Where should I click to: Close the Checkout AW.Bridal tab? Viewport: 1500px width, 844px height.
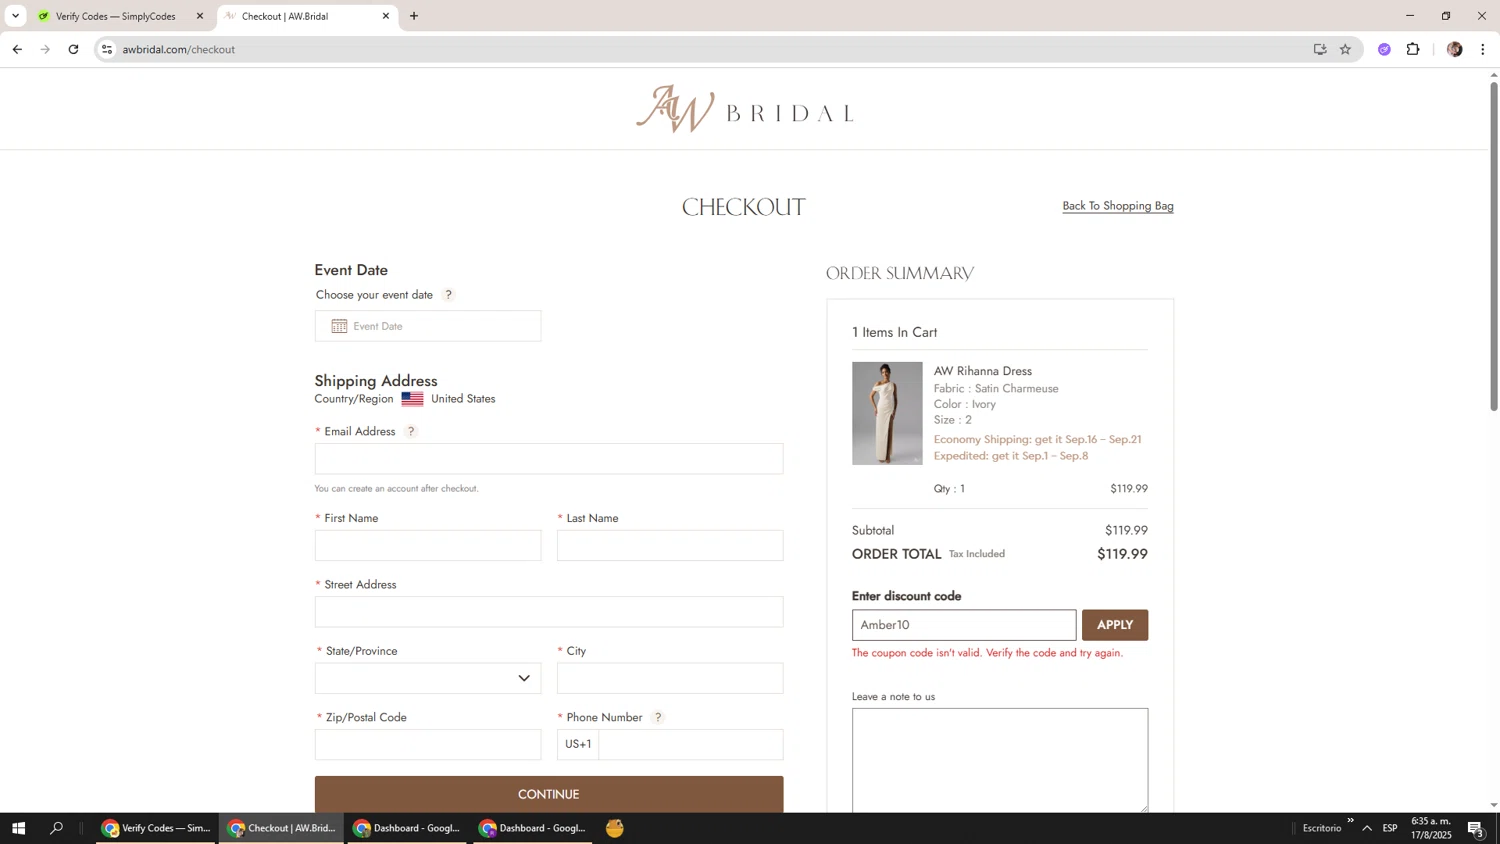click(x=386, y=16)
